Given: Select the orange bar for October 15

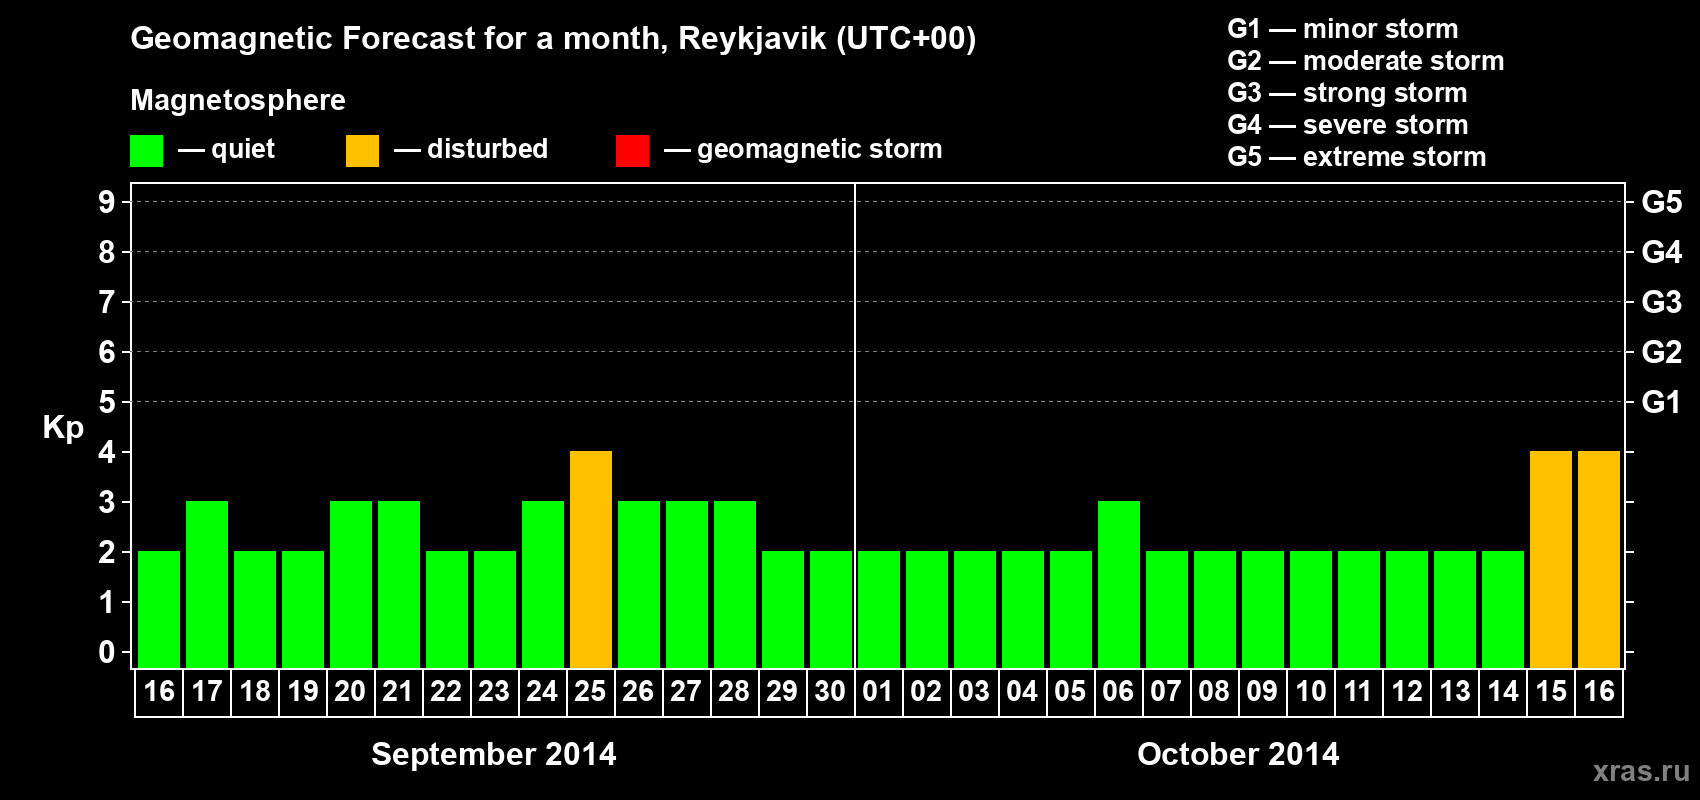Looking at the screenshot, I should point(1551,559).
